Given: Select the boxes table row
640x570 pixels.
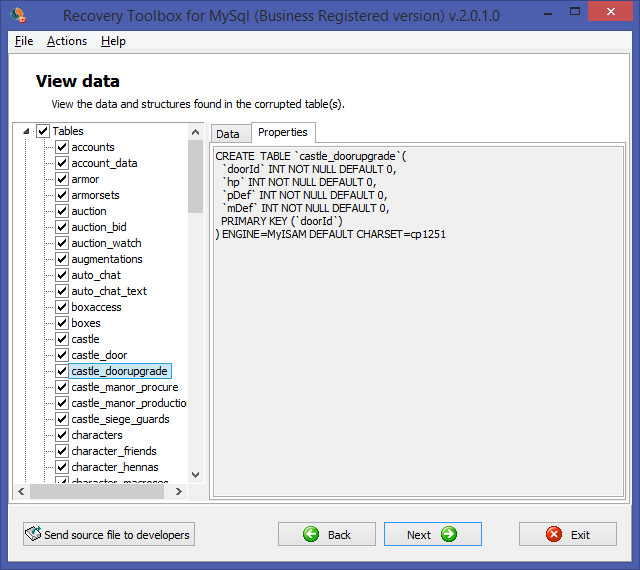Looking at the screenshot, I should tap(86, 323).
